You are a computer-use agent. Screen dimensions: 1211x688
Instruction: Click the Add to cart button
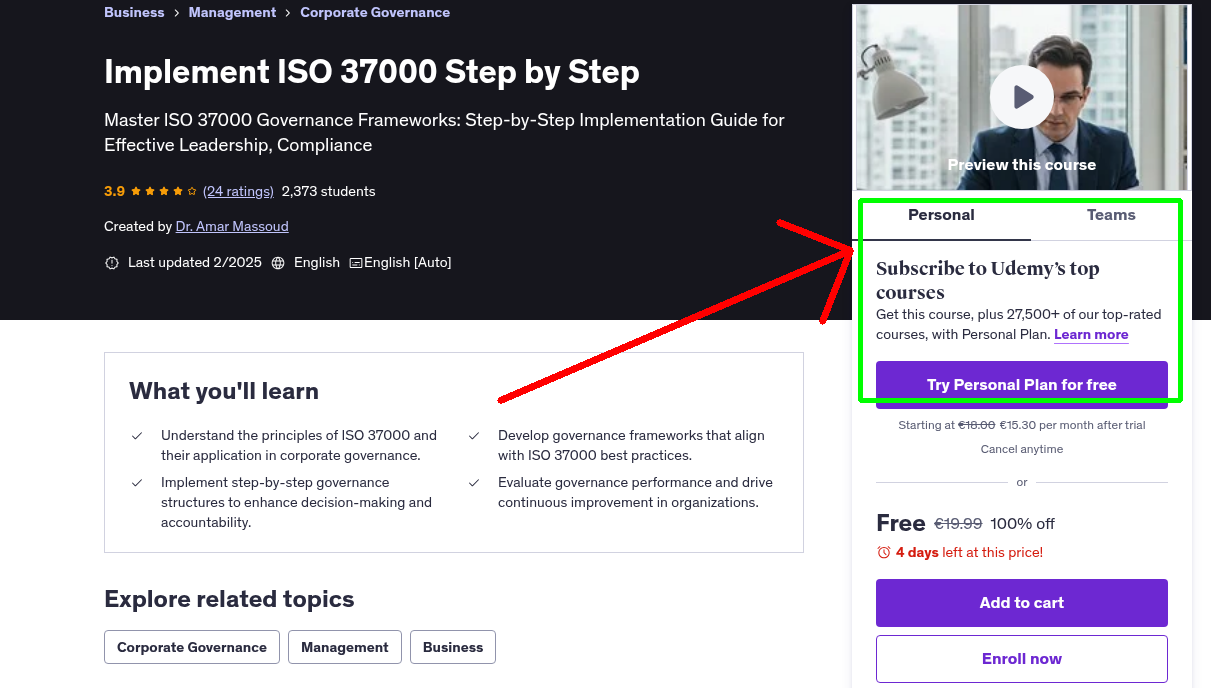[1022, 603]
